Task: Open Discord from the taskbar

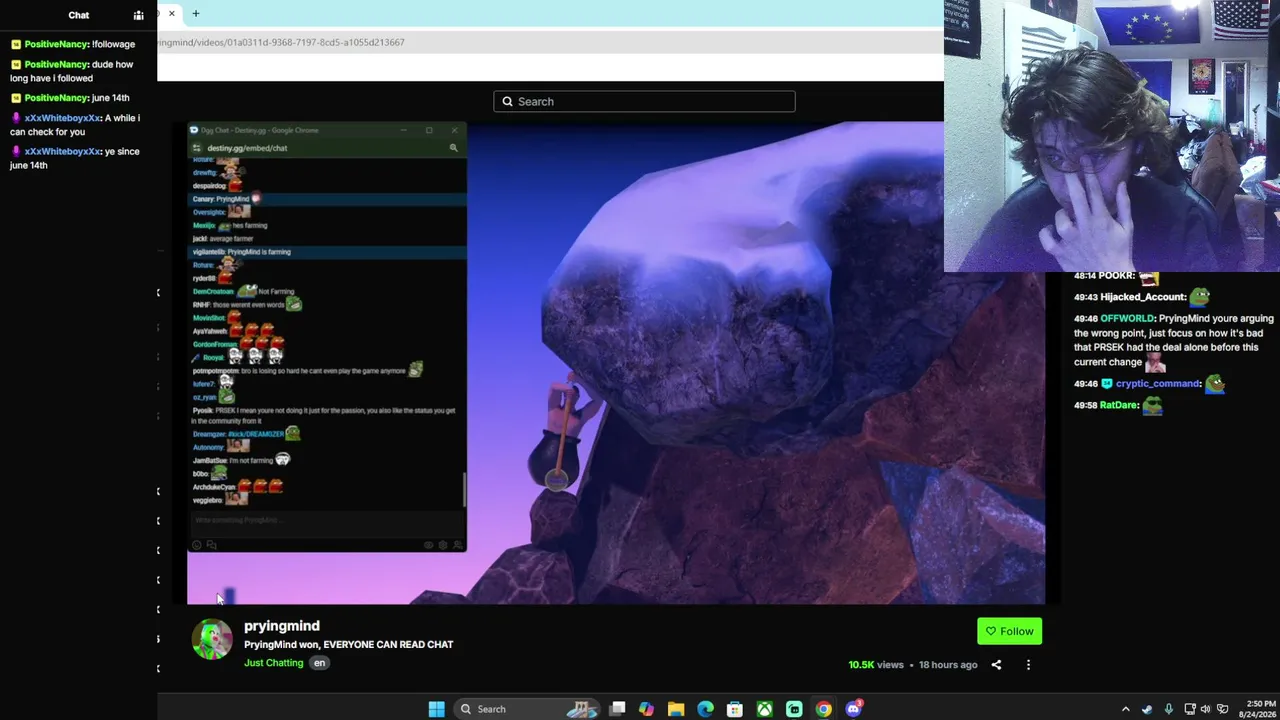Action: coord(853,709)
